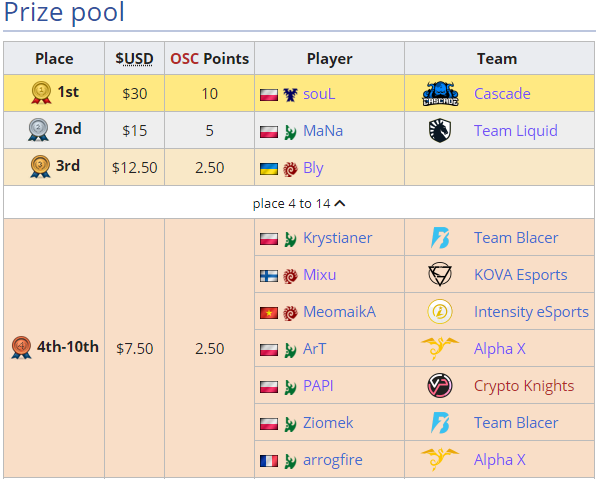Image resolution: width=596 pixels, height=479 pixels.
Task: Click the Cascade team logo icon
Action: (x=440, y=94)
